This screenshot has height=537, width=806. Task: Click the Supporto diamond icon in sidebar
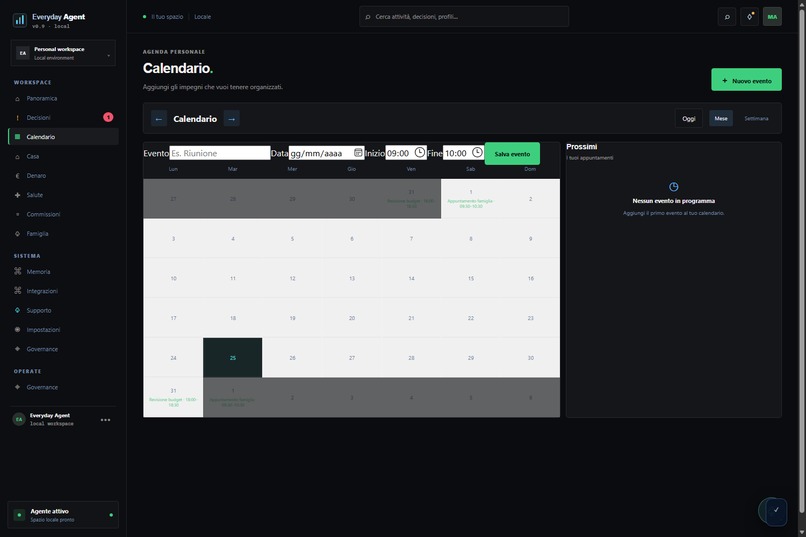click(x=17, y=310)
